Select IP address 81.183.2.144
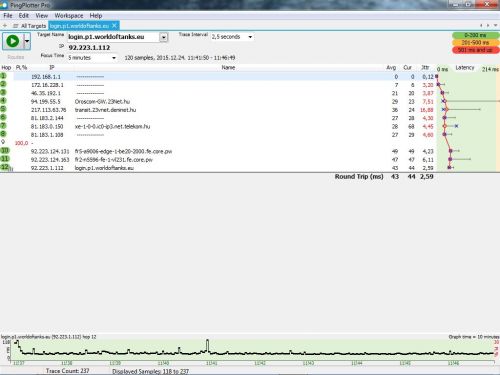This screenshot has width=500, height=375. [x=47, y=118]
